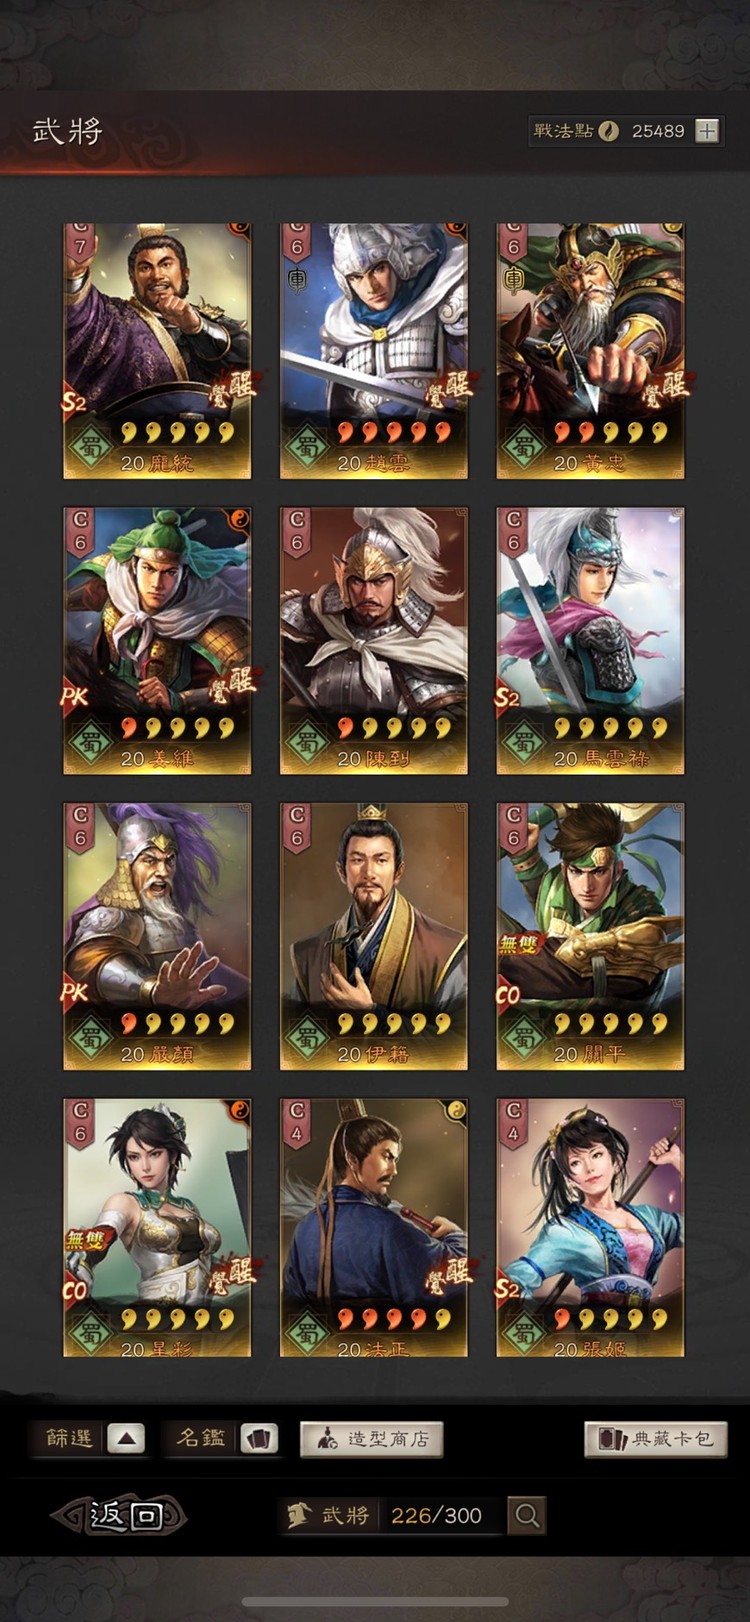Click the 無雙 badge on 關平 card
The image size is (750, 1622).
[518, 943]
